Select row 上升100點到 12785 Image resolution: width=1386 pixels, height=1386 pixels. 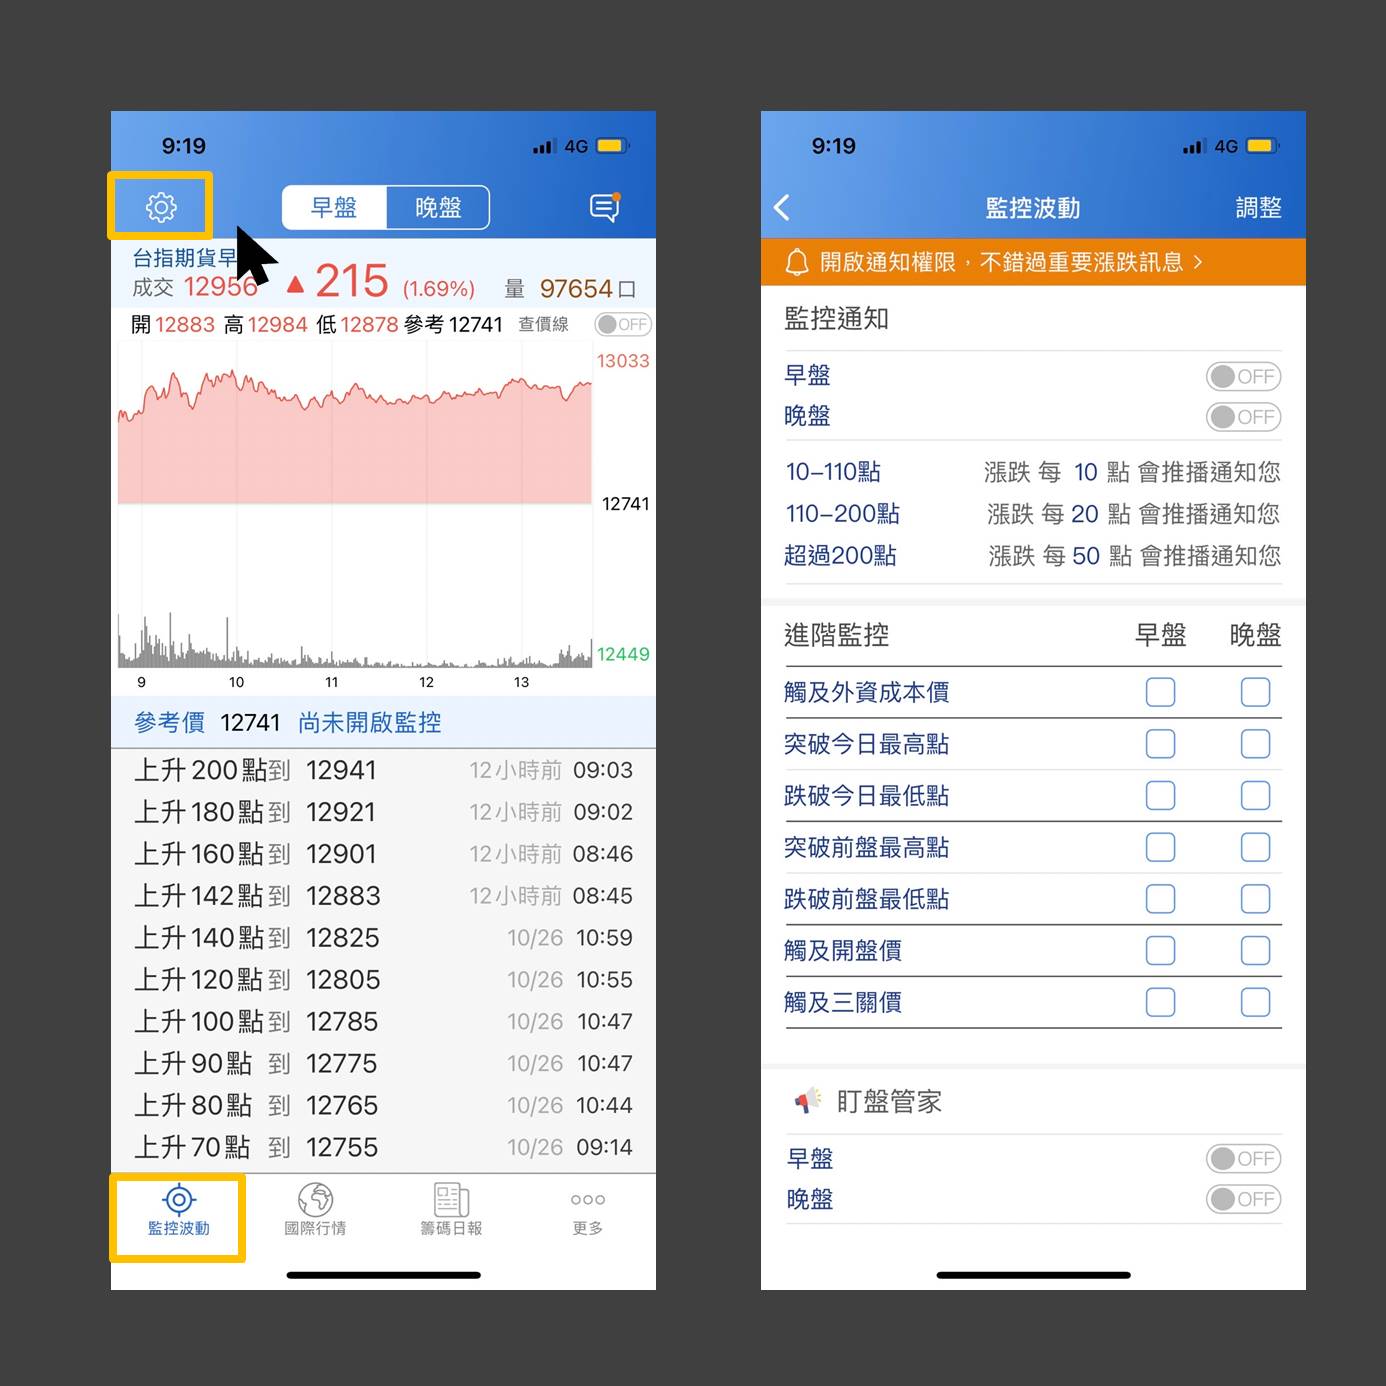383,1022
